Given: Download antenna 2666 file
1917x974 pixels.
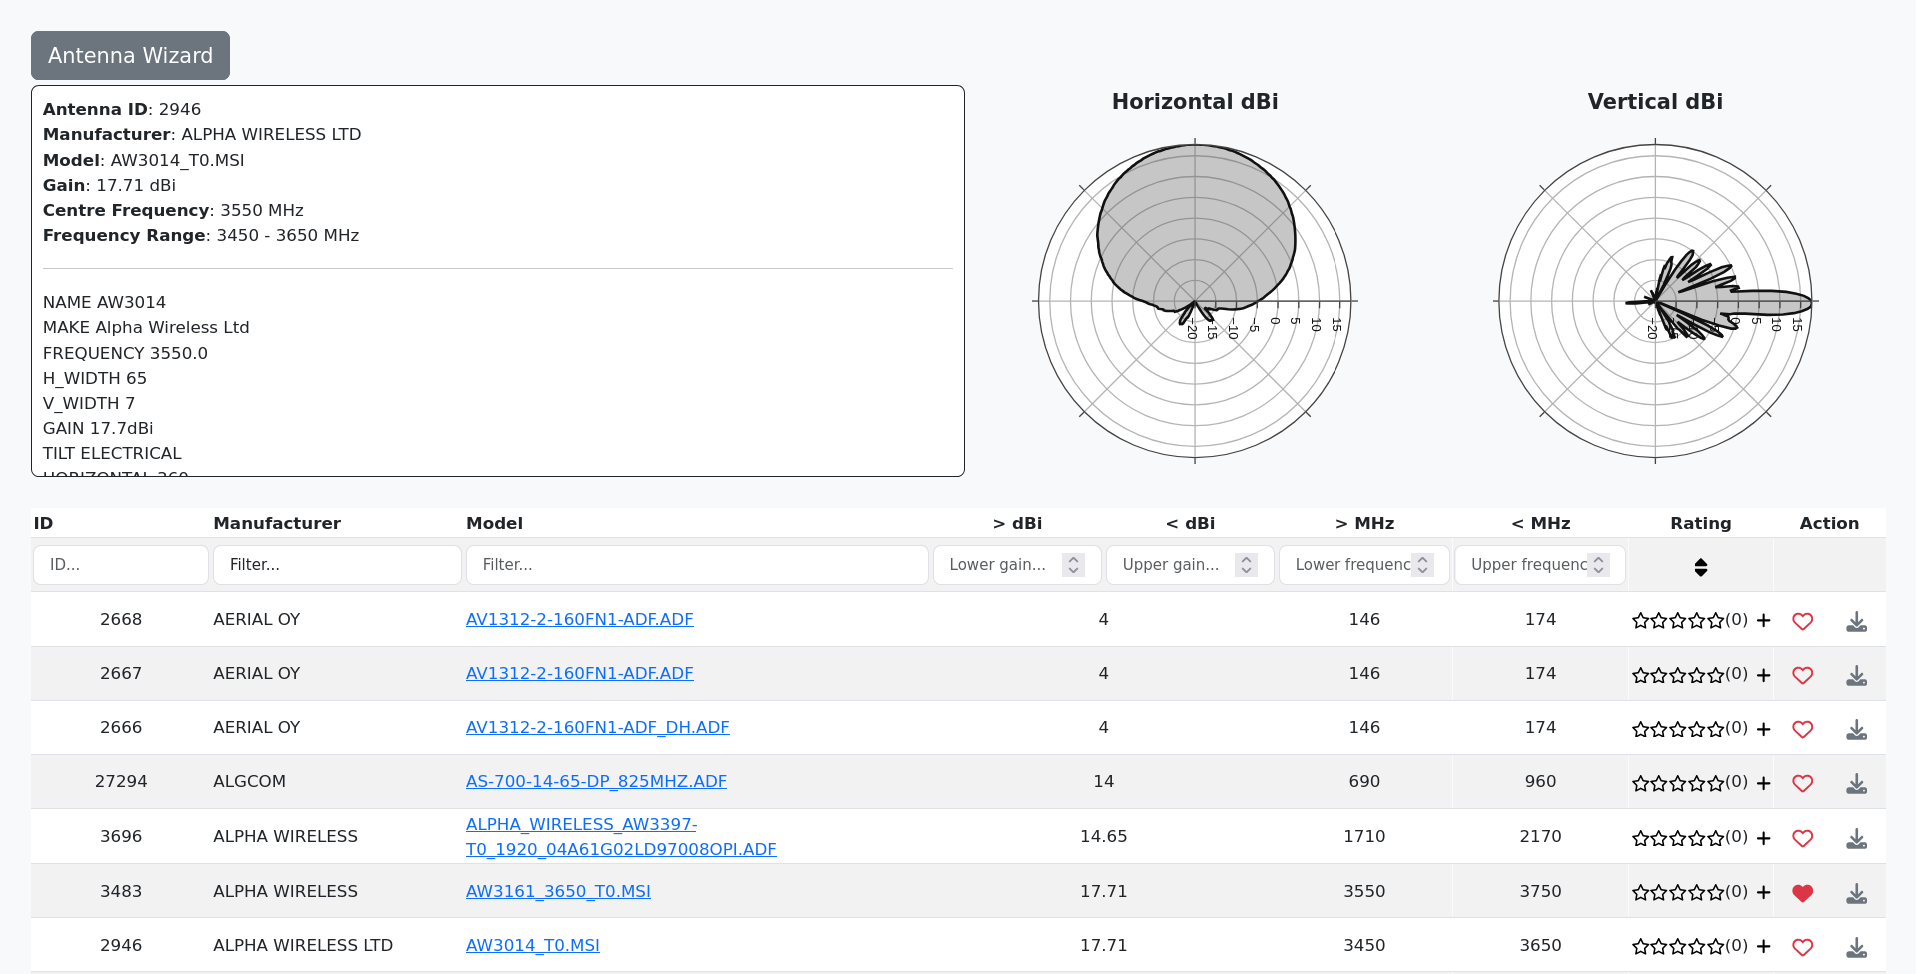Looking at the screenshot, I should coord(1856,729).
